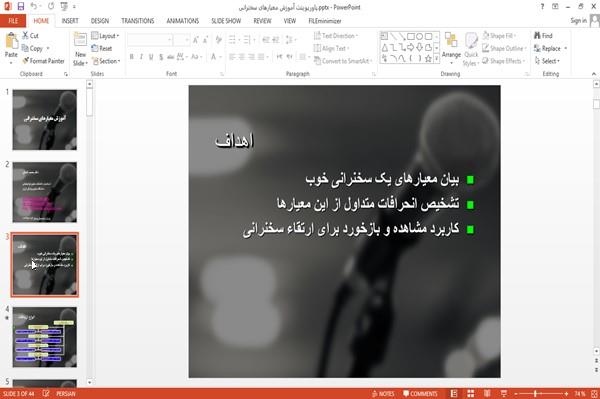600x399 pixels.
Task: Save the presentation with the floppy icon
Action: click(x=21, y=7)
